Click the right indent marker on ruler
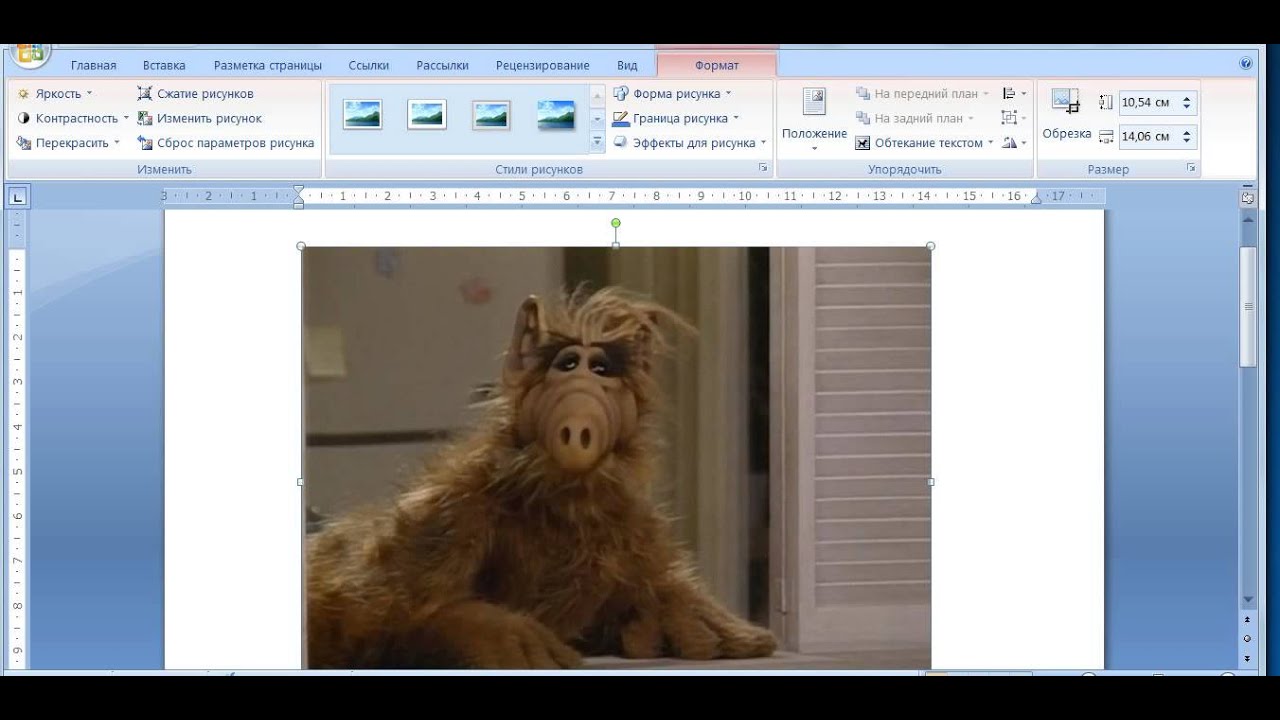Image resolution: width=1280 pixels, height=720 pixels. click(x=1036, y=200)
